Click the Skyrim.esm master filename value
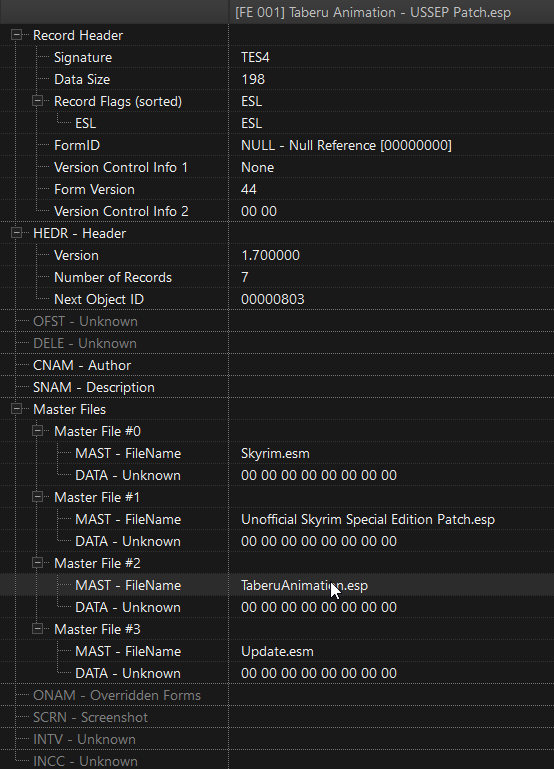Image resolution: width=554 pixels, height=769 pixels. pyautogui.click(x=275, y=453)
